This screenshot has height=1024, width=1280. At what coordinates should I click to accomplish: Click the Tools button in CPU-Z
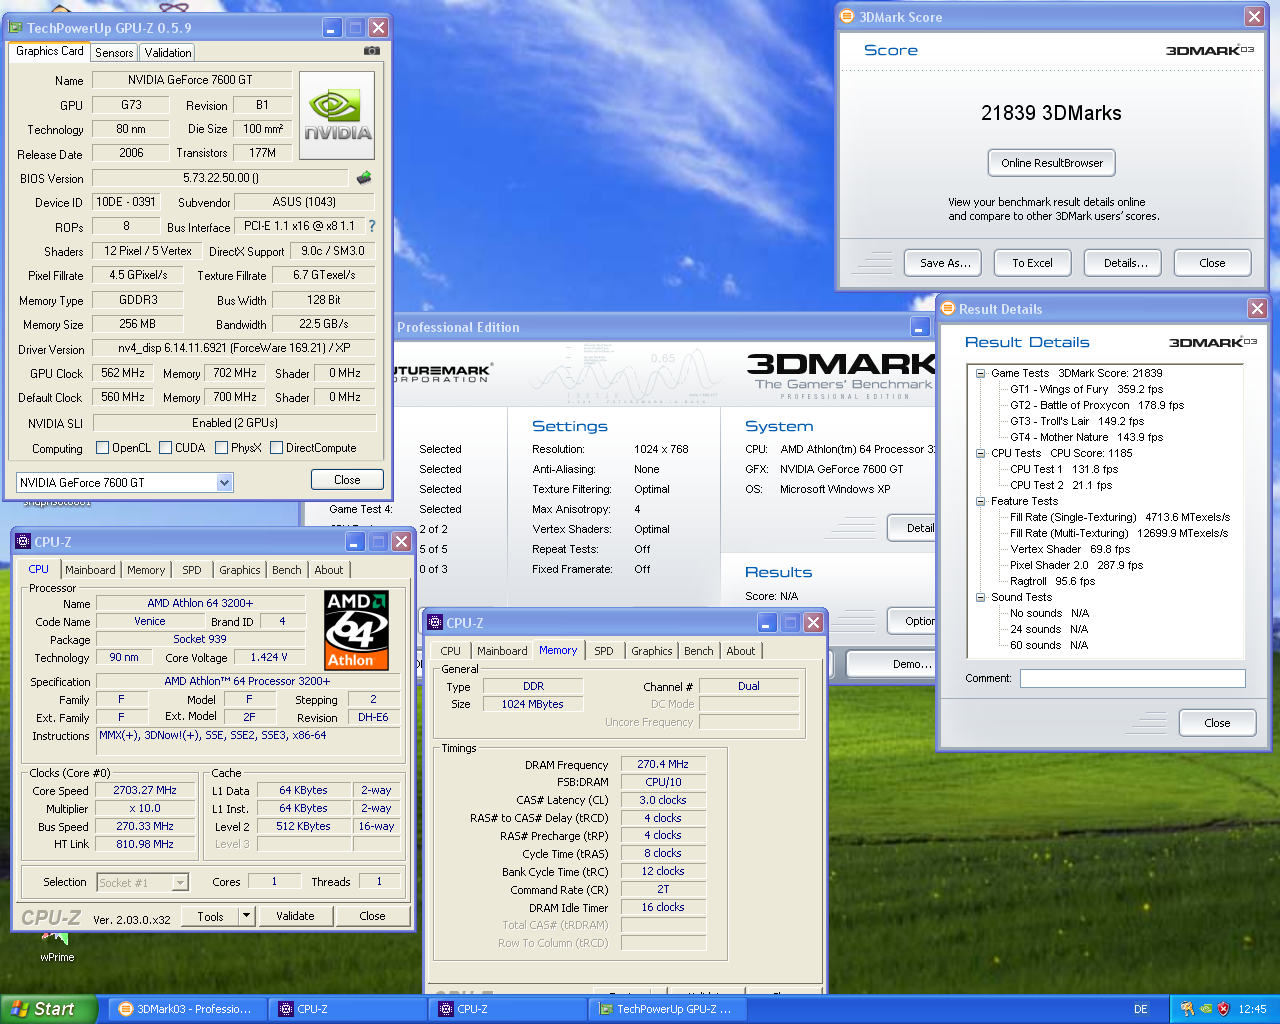210,915
